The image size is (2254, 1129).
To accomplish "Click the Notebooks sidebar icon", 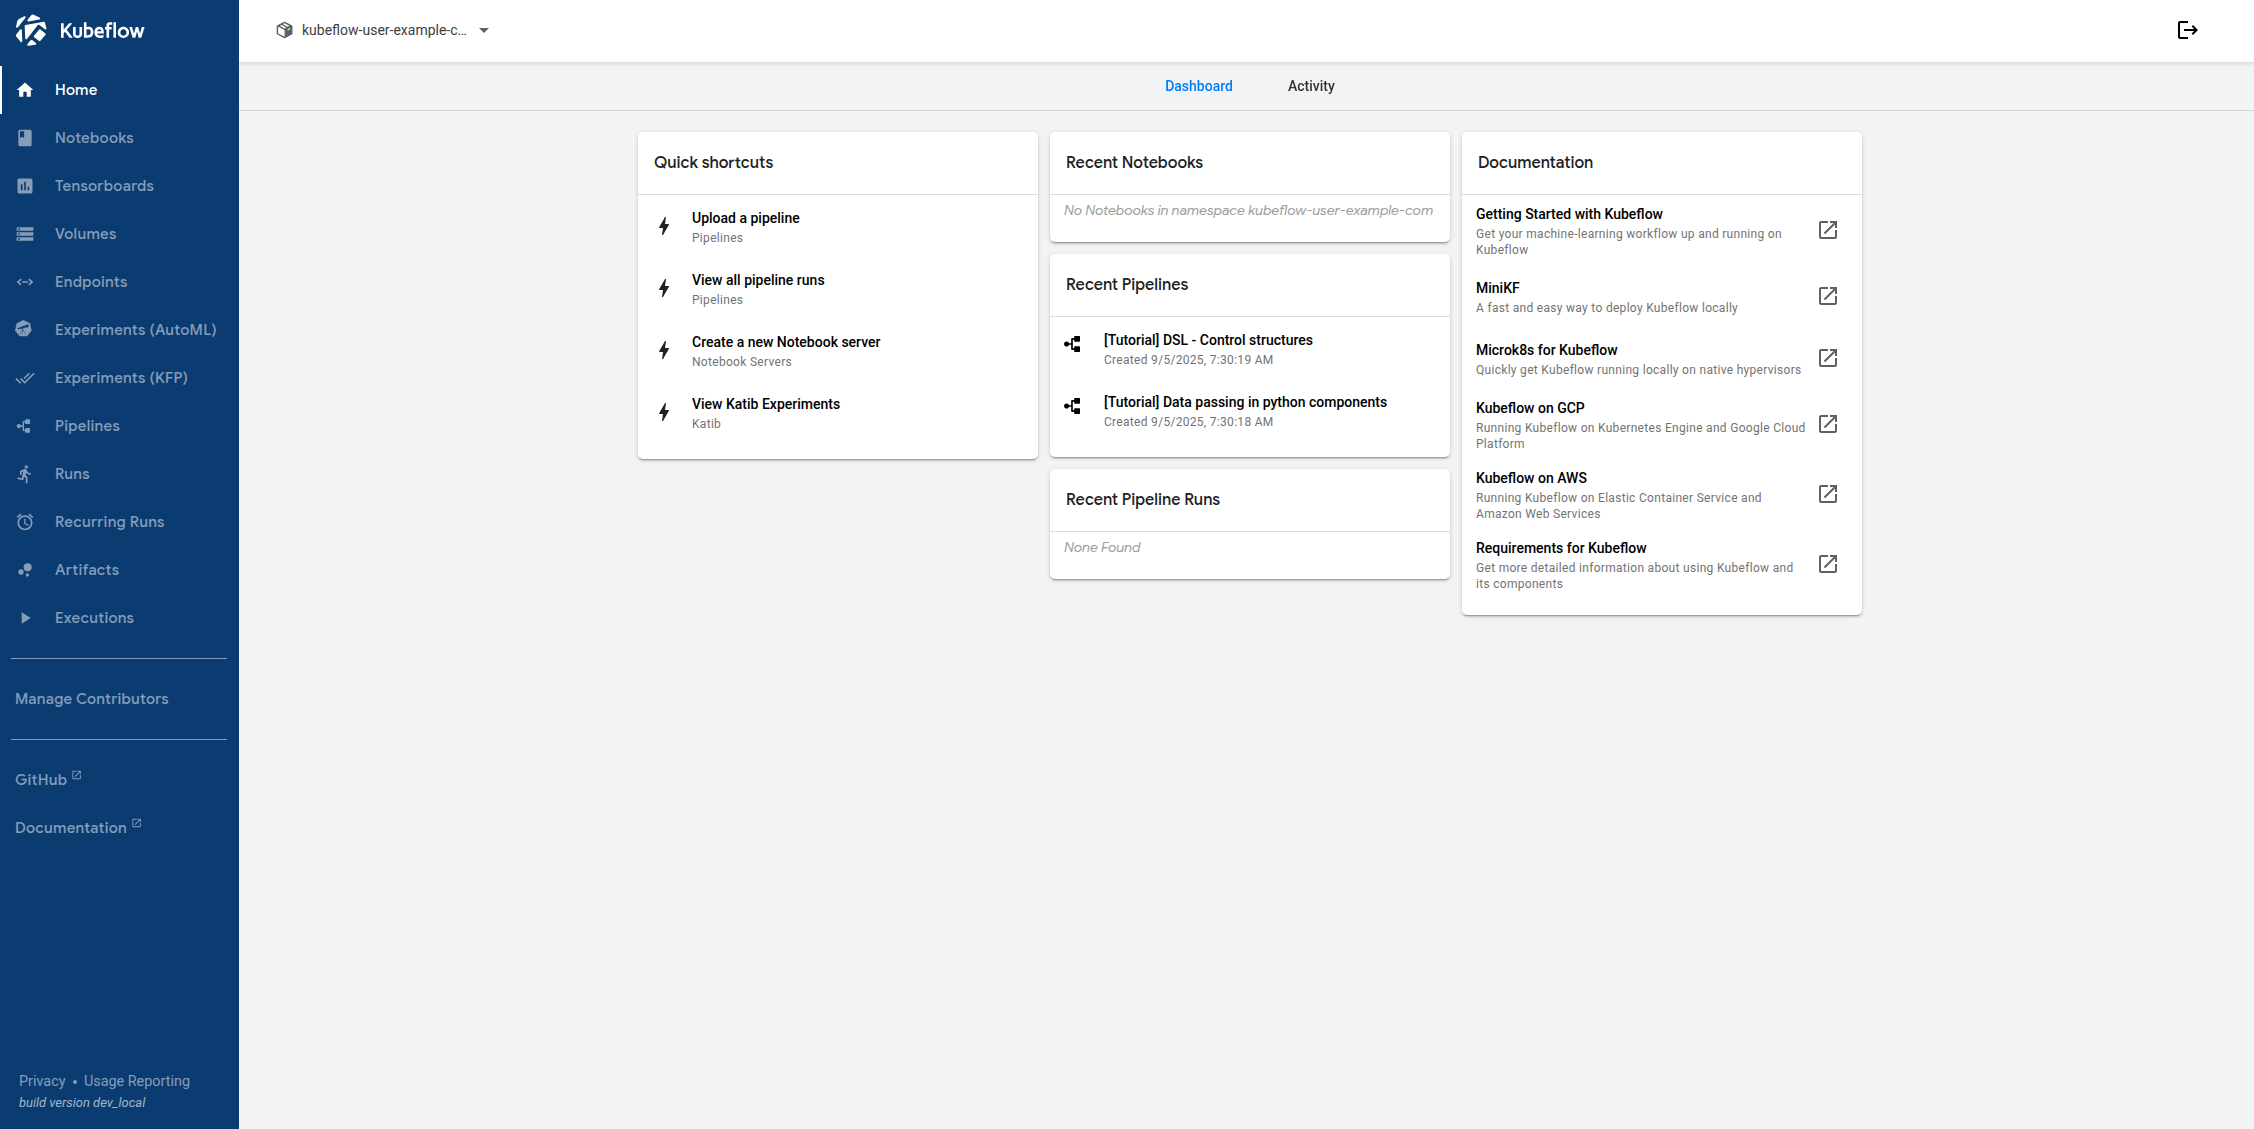I will tap(25, 138).
